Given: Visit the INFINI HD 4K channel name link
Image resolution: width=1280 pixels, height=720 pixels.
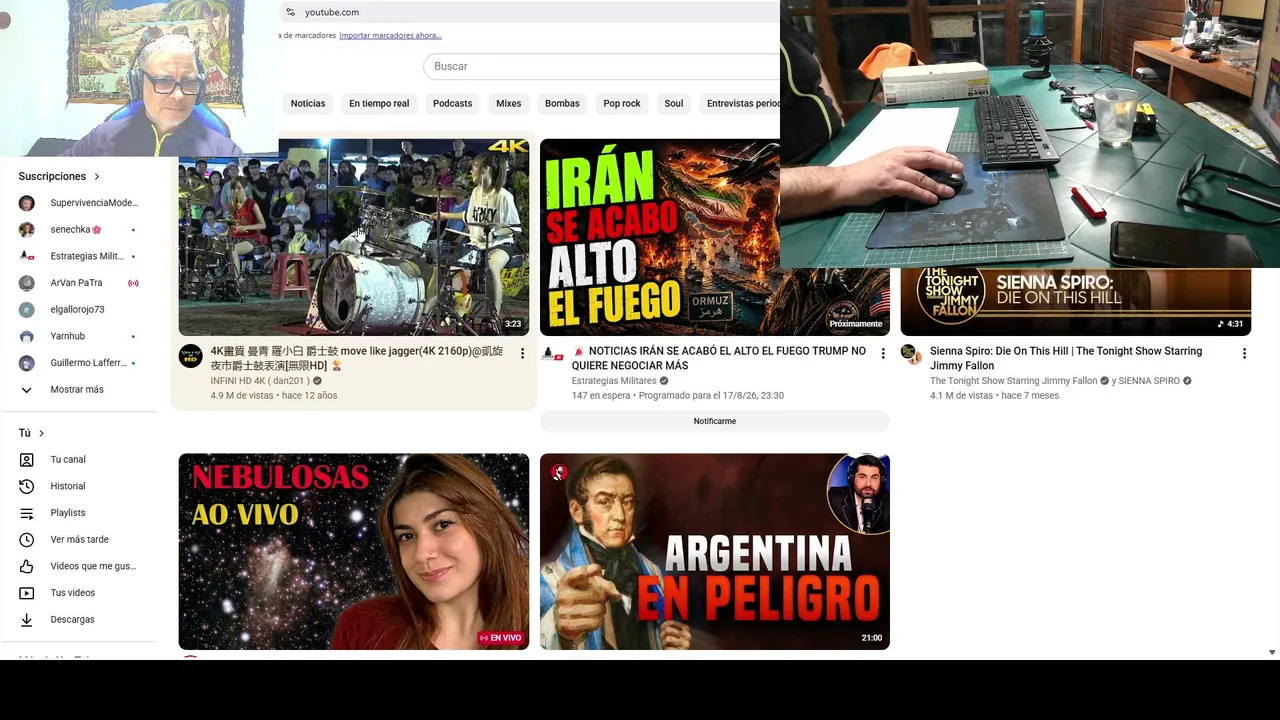Looking at the screenshot, I should tap(260, 381).
